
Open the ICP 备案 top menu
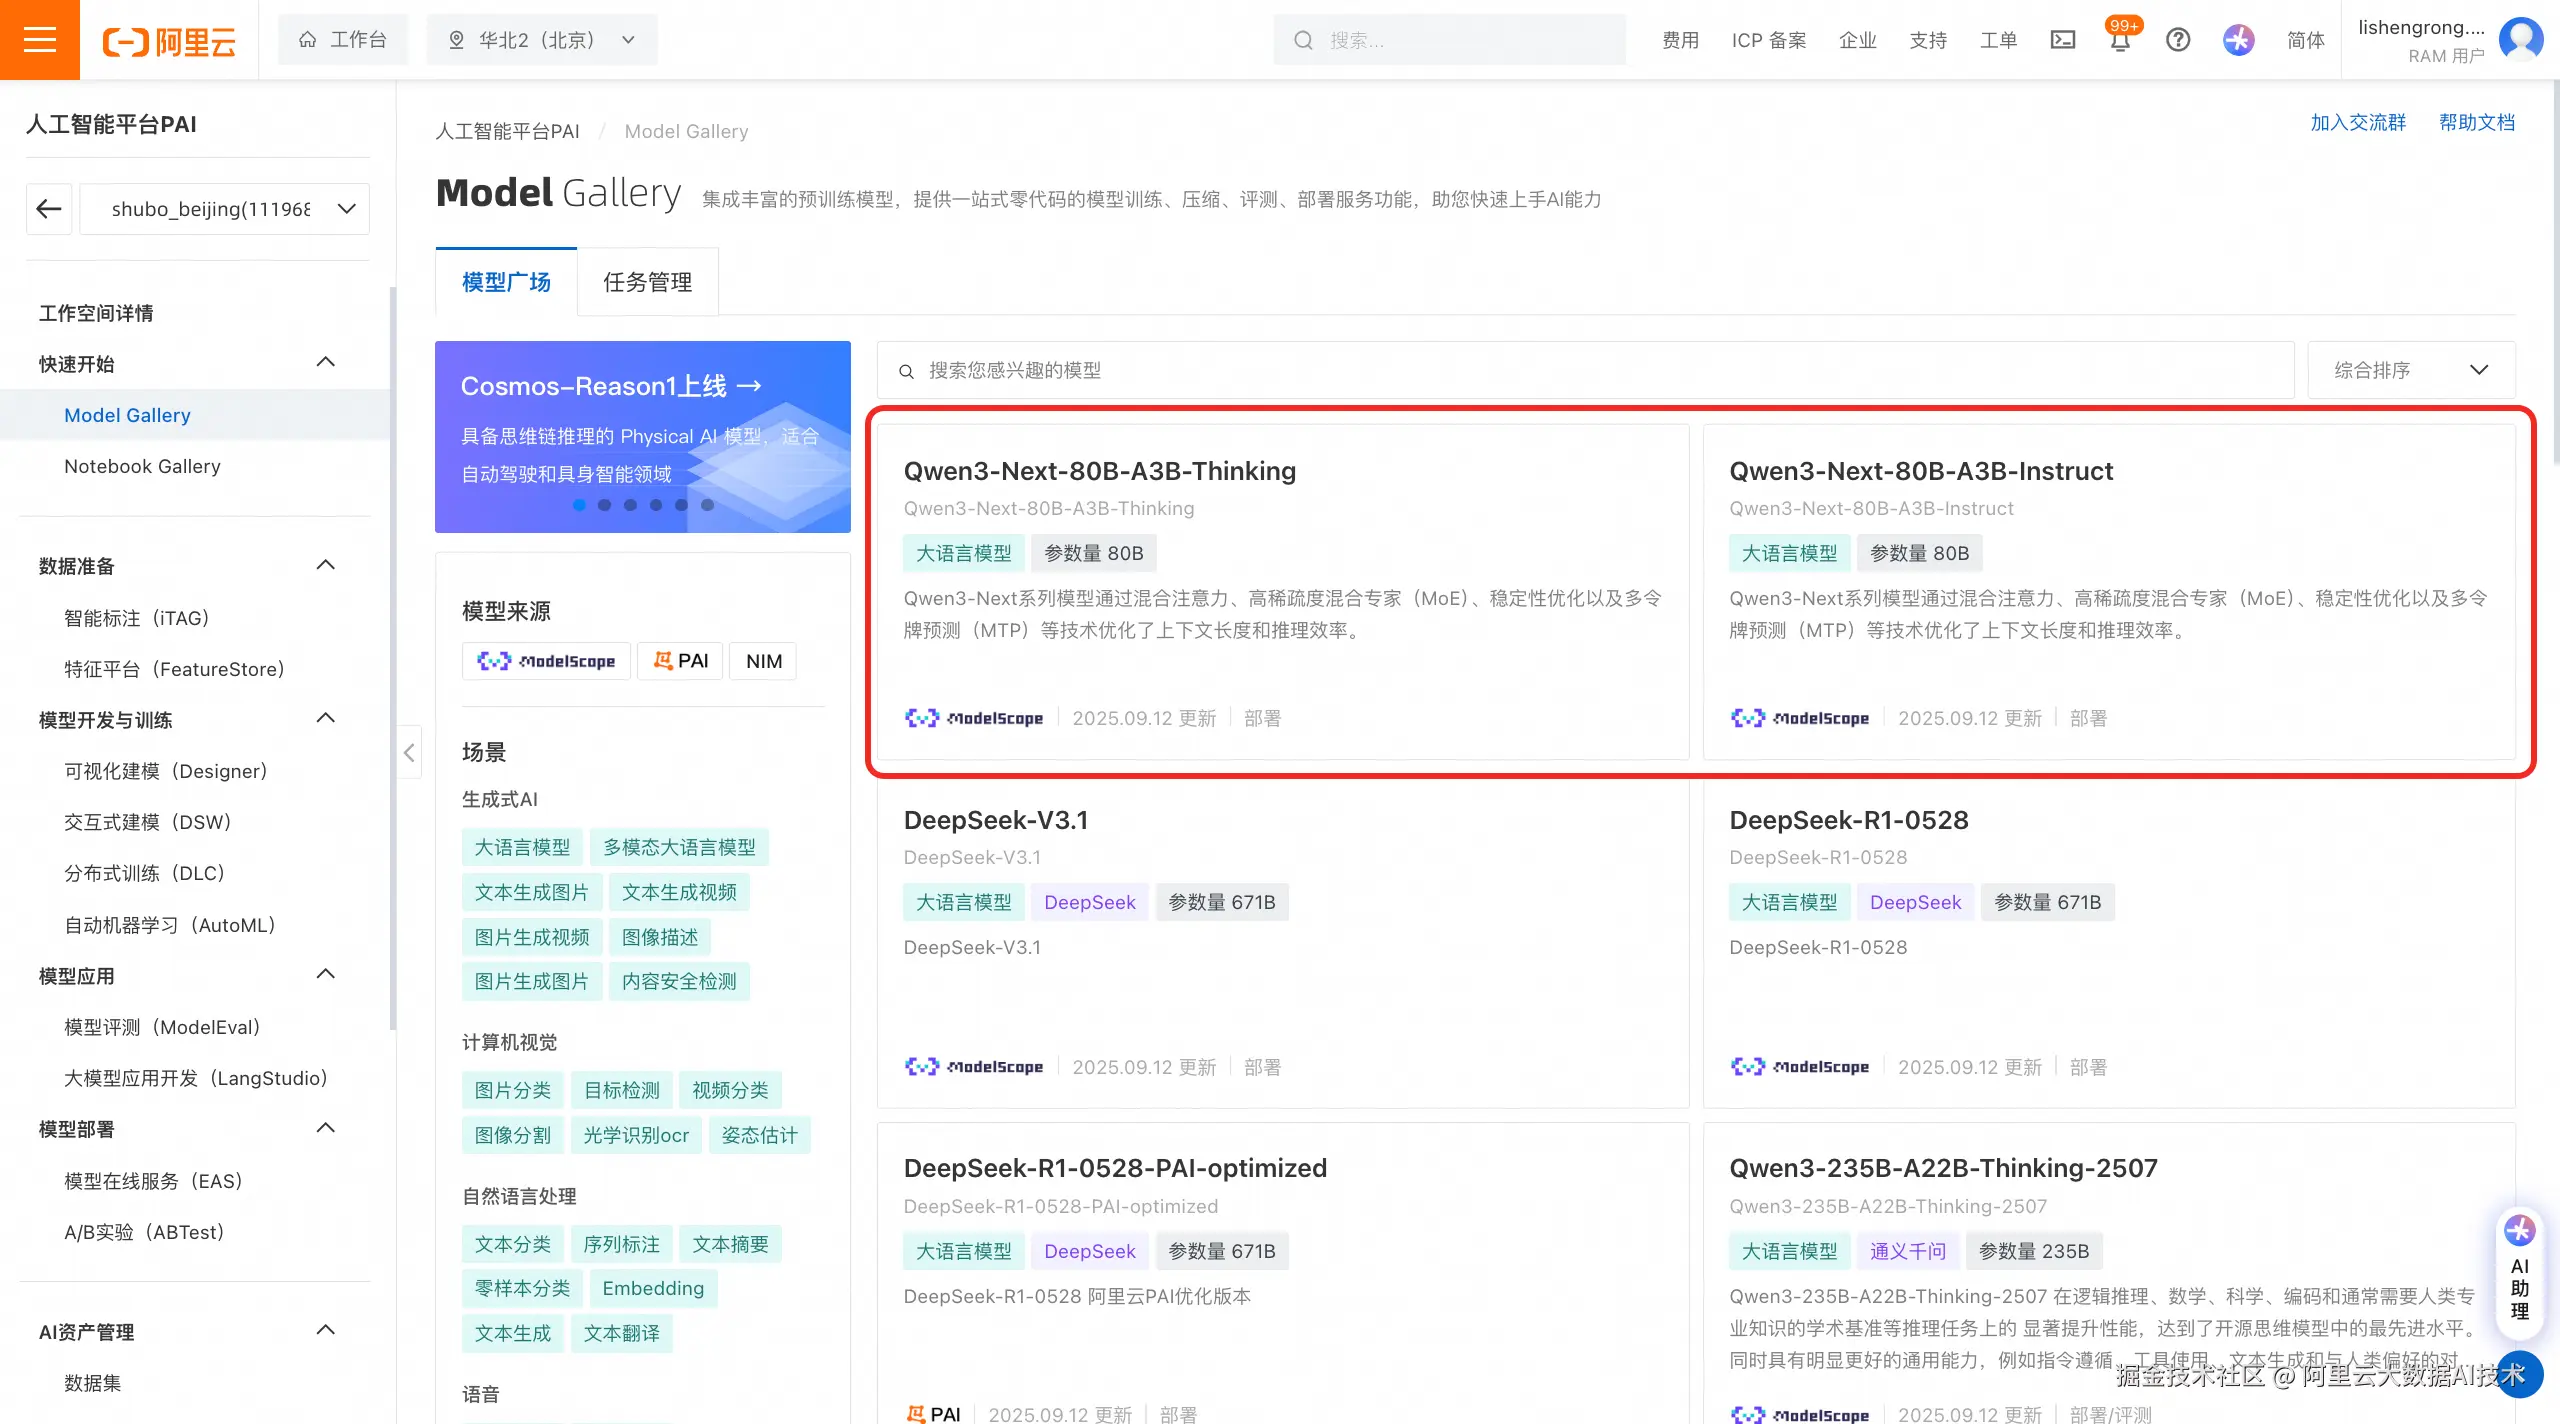click(x=1769, y=40)
